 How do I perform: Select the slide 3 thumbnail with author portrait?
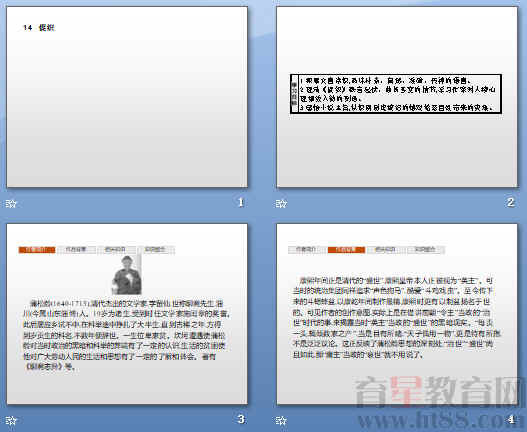pyautogui.click(x=127, y=314)
